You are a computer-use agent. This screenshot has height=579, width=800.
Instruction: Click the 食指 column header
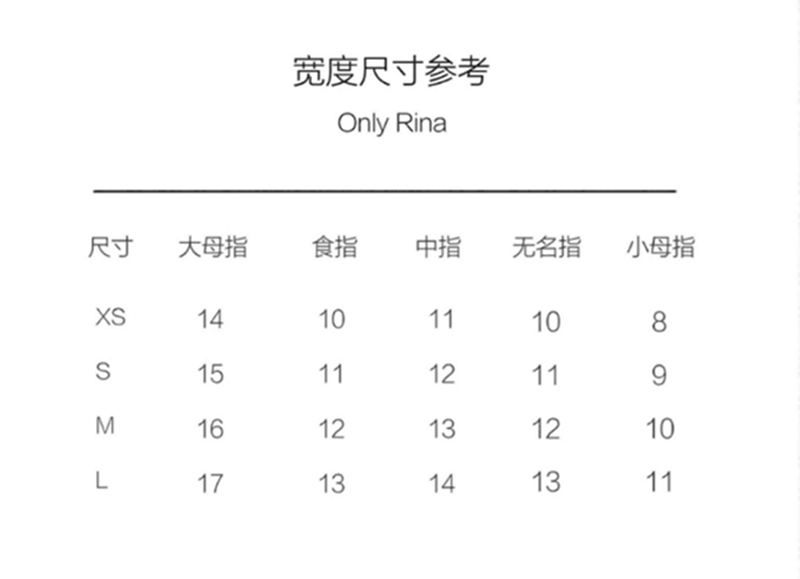point(333,247)
